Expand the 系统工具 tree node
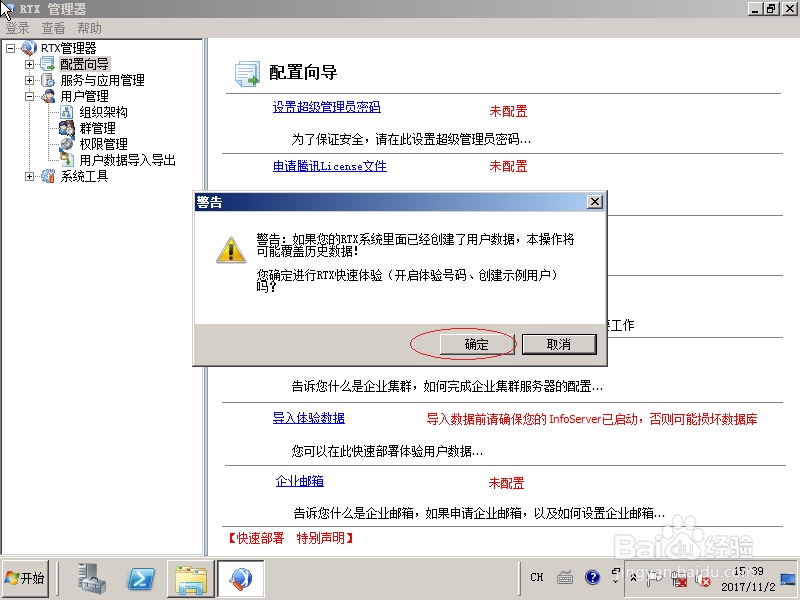Image resolution: width=800 pixels, height=600 pixels. pos(29,176)
